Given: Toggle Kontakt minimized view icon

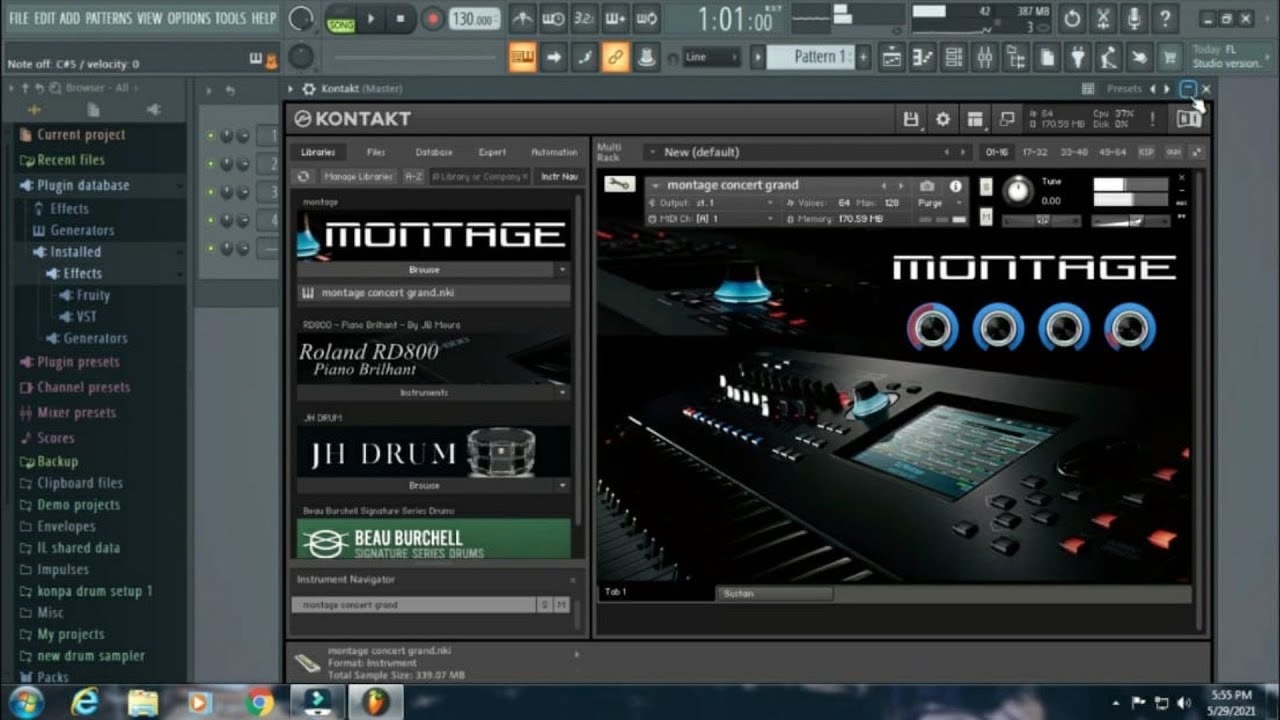Looking at the screenshot, I should tap(1007, 119).
